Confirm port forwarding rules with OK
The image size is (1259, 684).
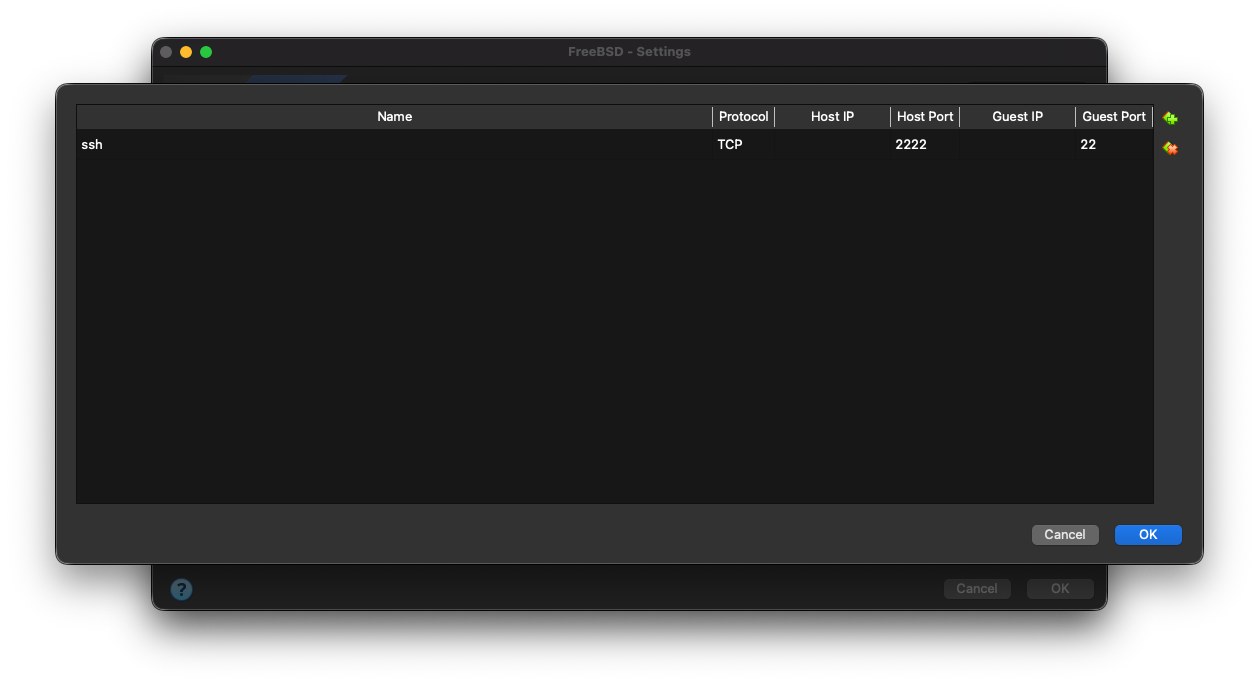(1148, 535)
